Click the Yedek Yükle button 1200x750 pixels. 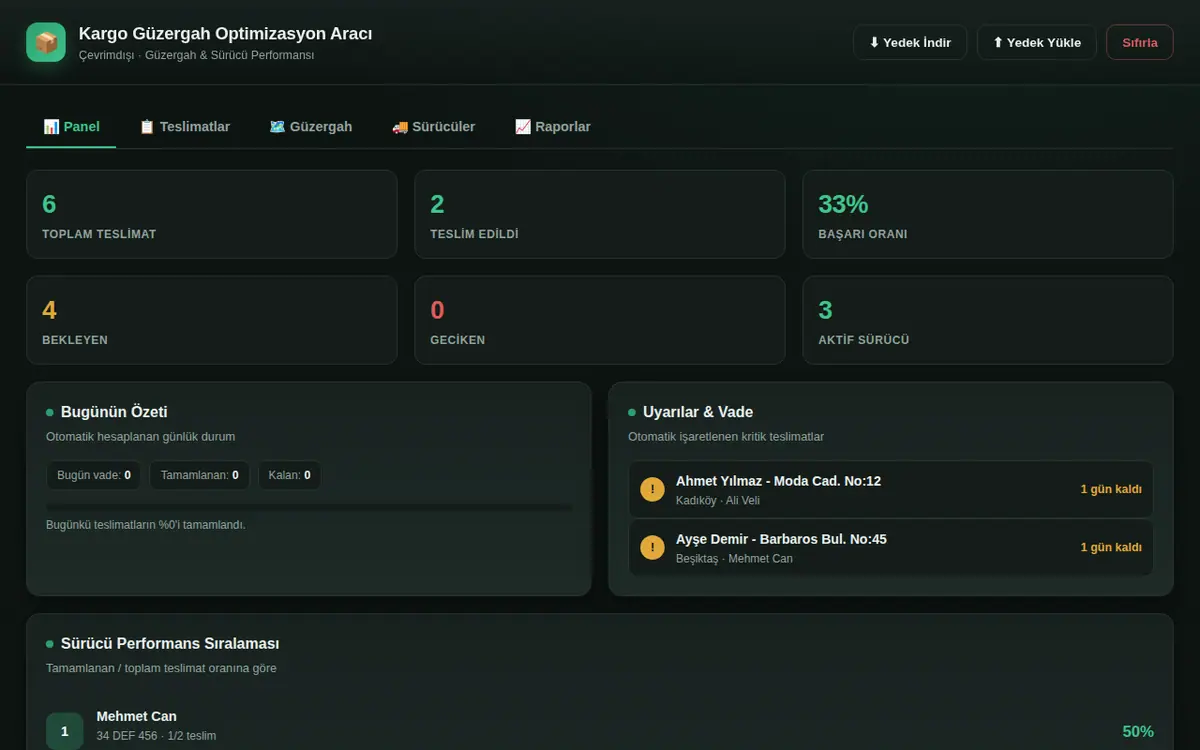pyautogui.click(x=1037, y=42)
